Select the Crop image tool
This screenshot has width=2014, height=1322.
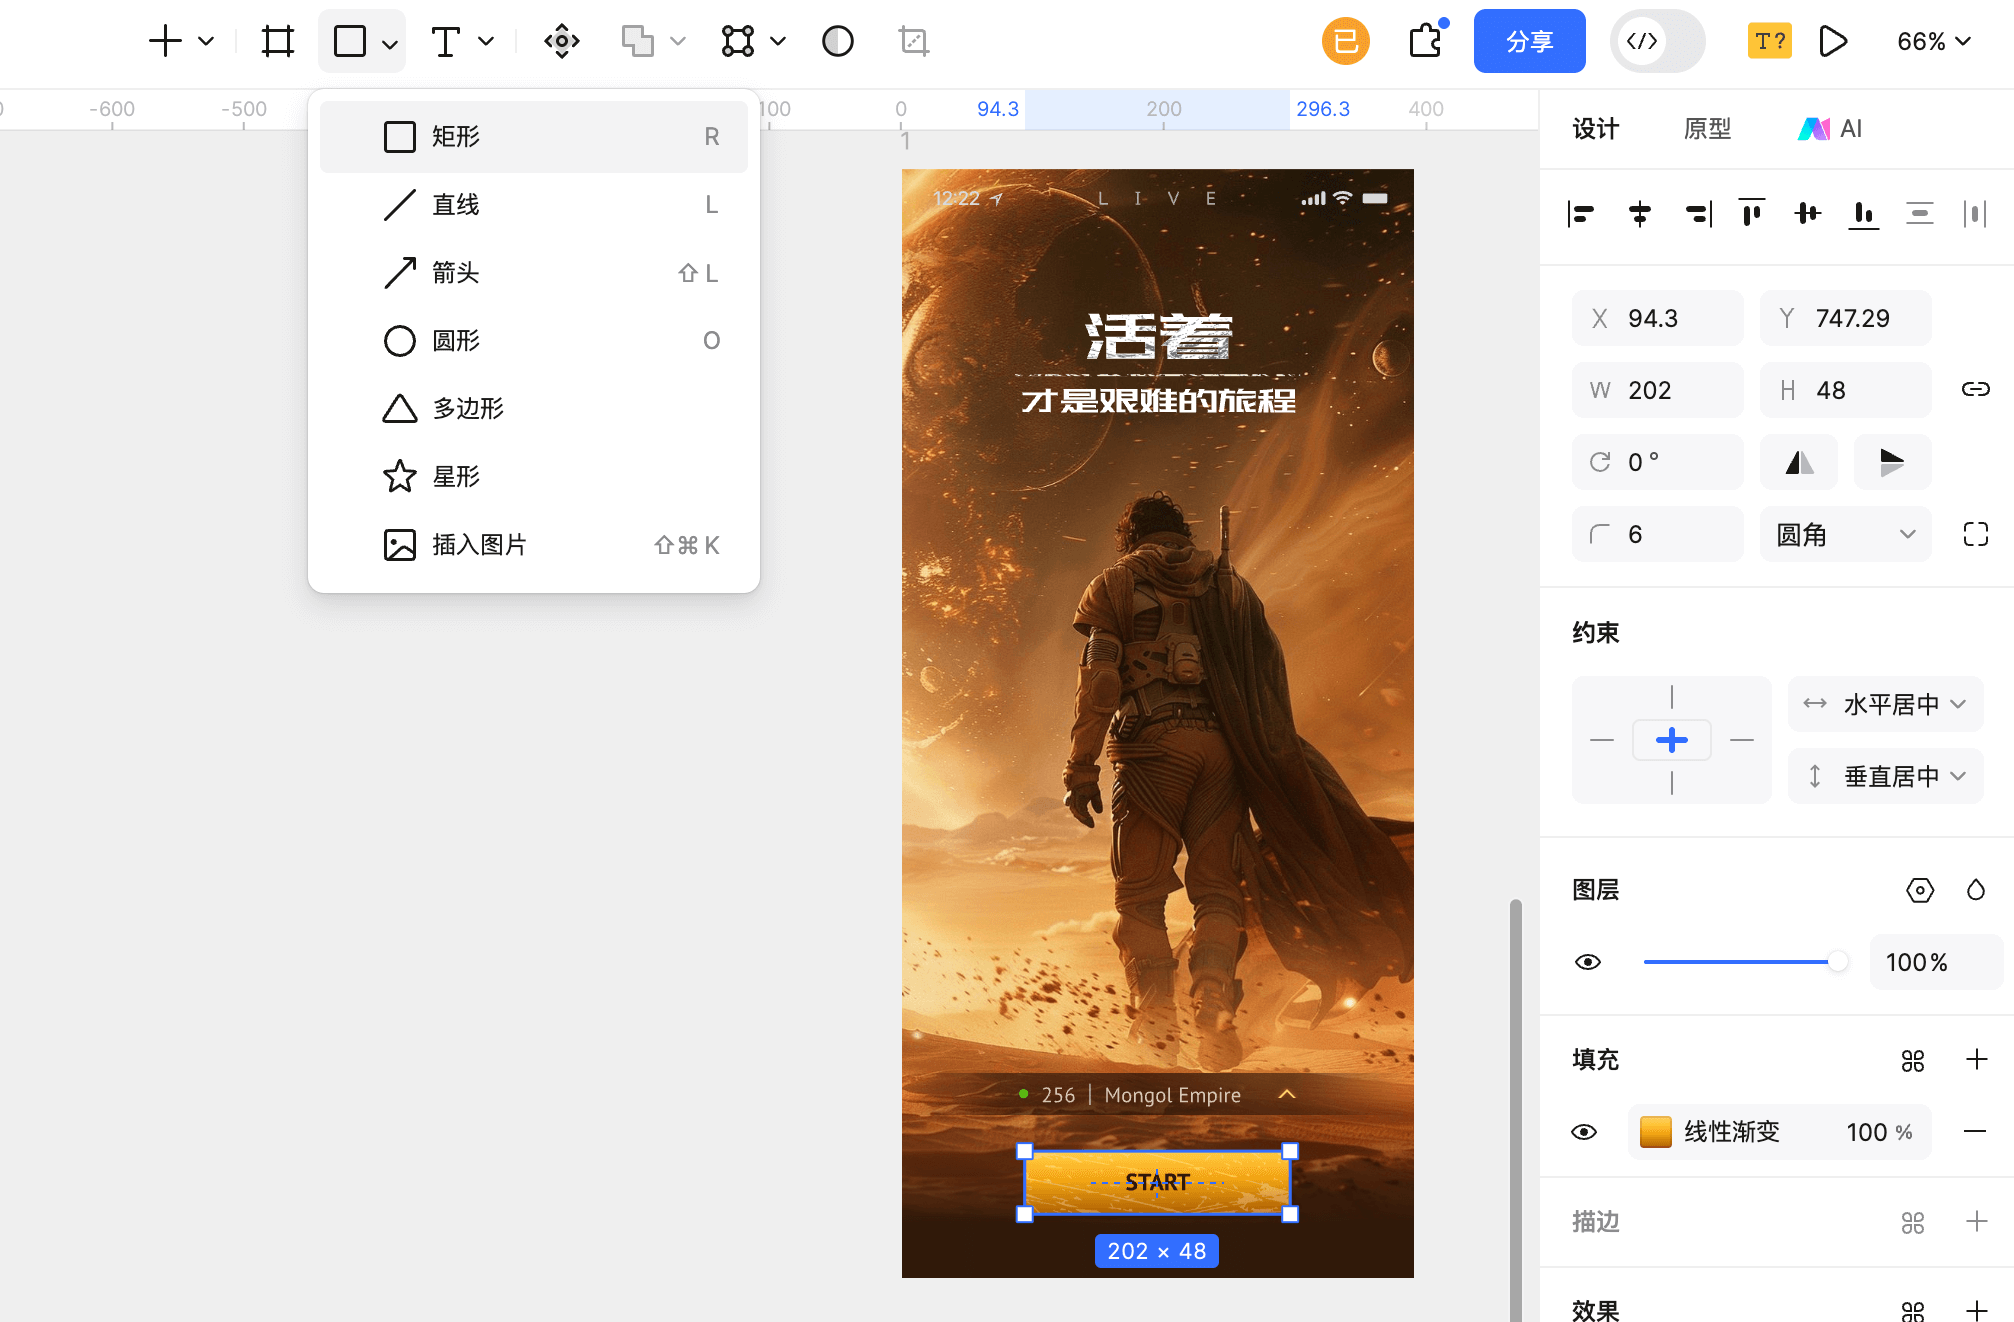point(913,41)
